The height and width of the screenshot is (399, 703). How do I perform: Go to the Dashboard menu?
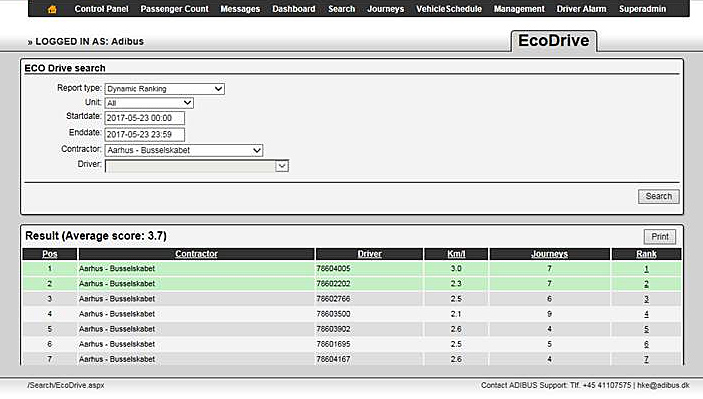coord(294,9)
